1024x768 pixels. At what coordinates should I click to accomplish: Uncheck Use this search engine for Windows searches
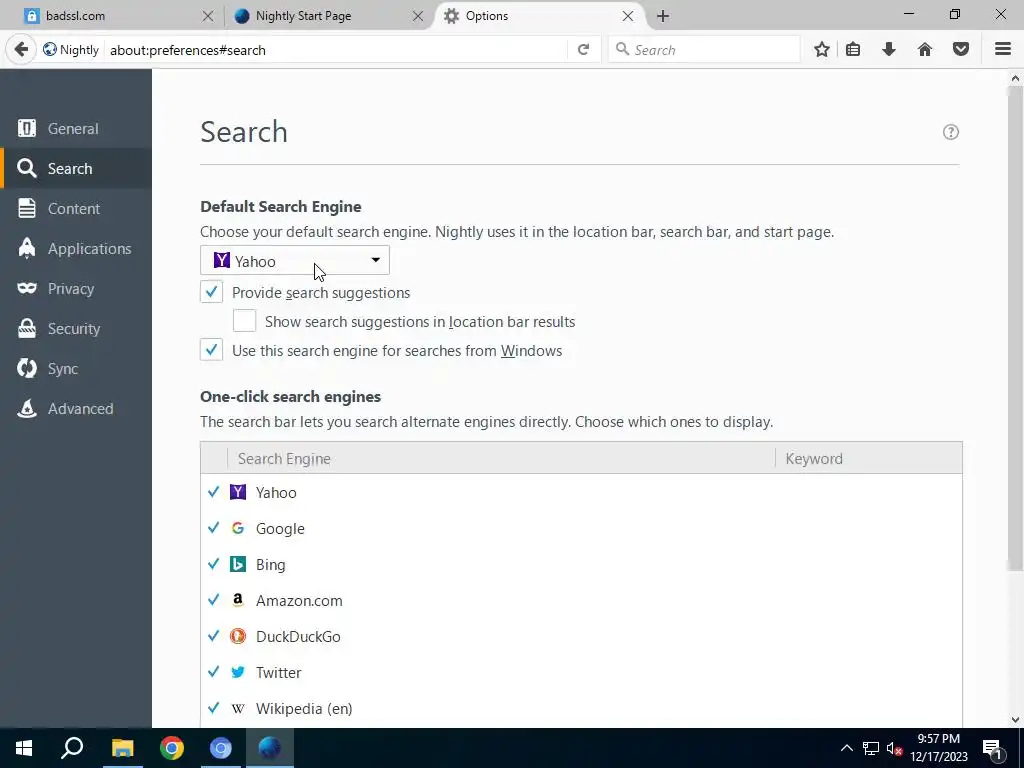point(212,349)
